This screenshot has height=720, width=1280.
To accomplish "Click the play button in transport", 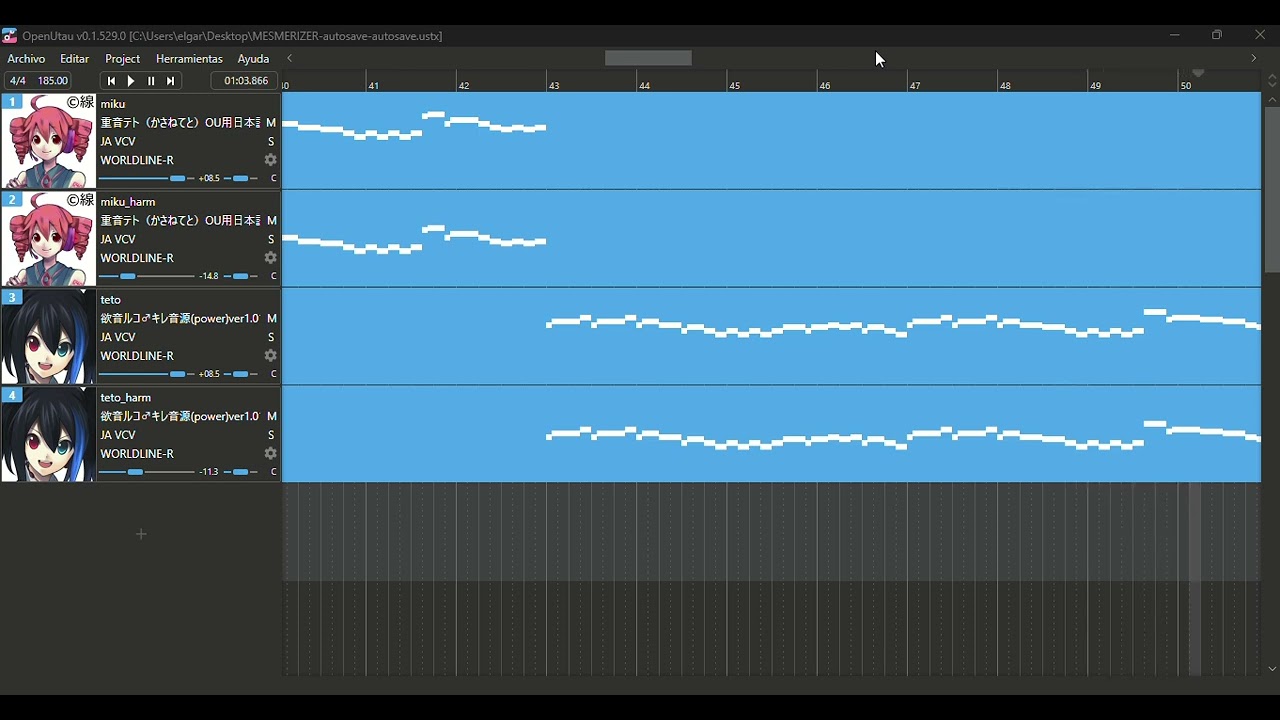I will coord(131,81).
